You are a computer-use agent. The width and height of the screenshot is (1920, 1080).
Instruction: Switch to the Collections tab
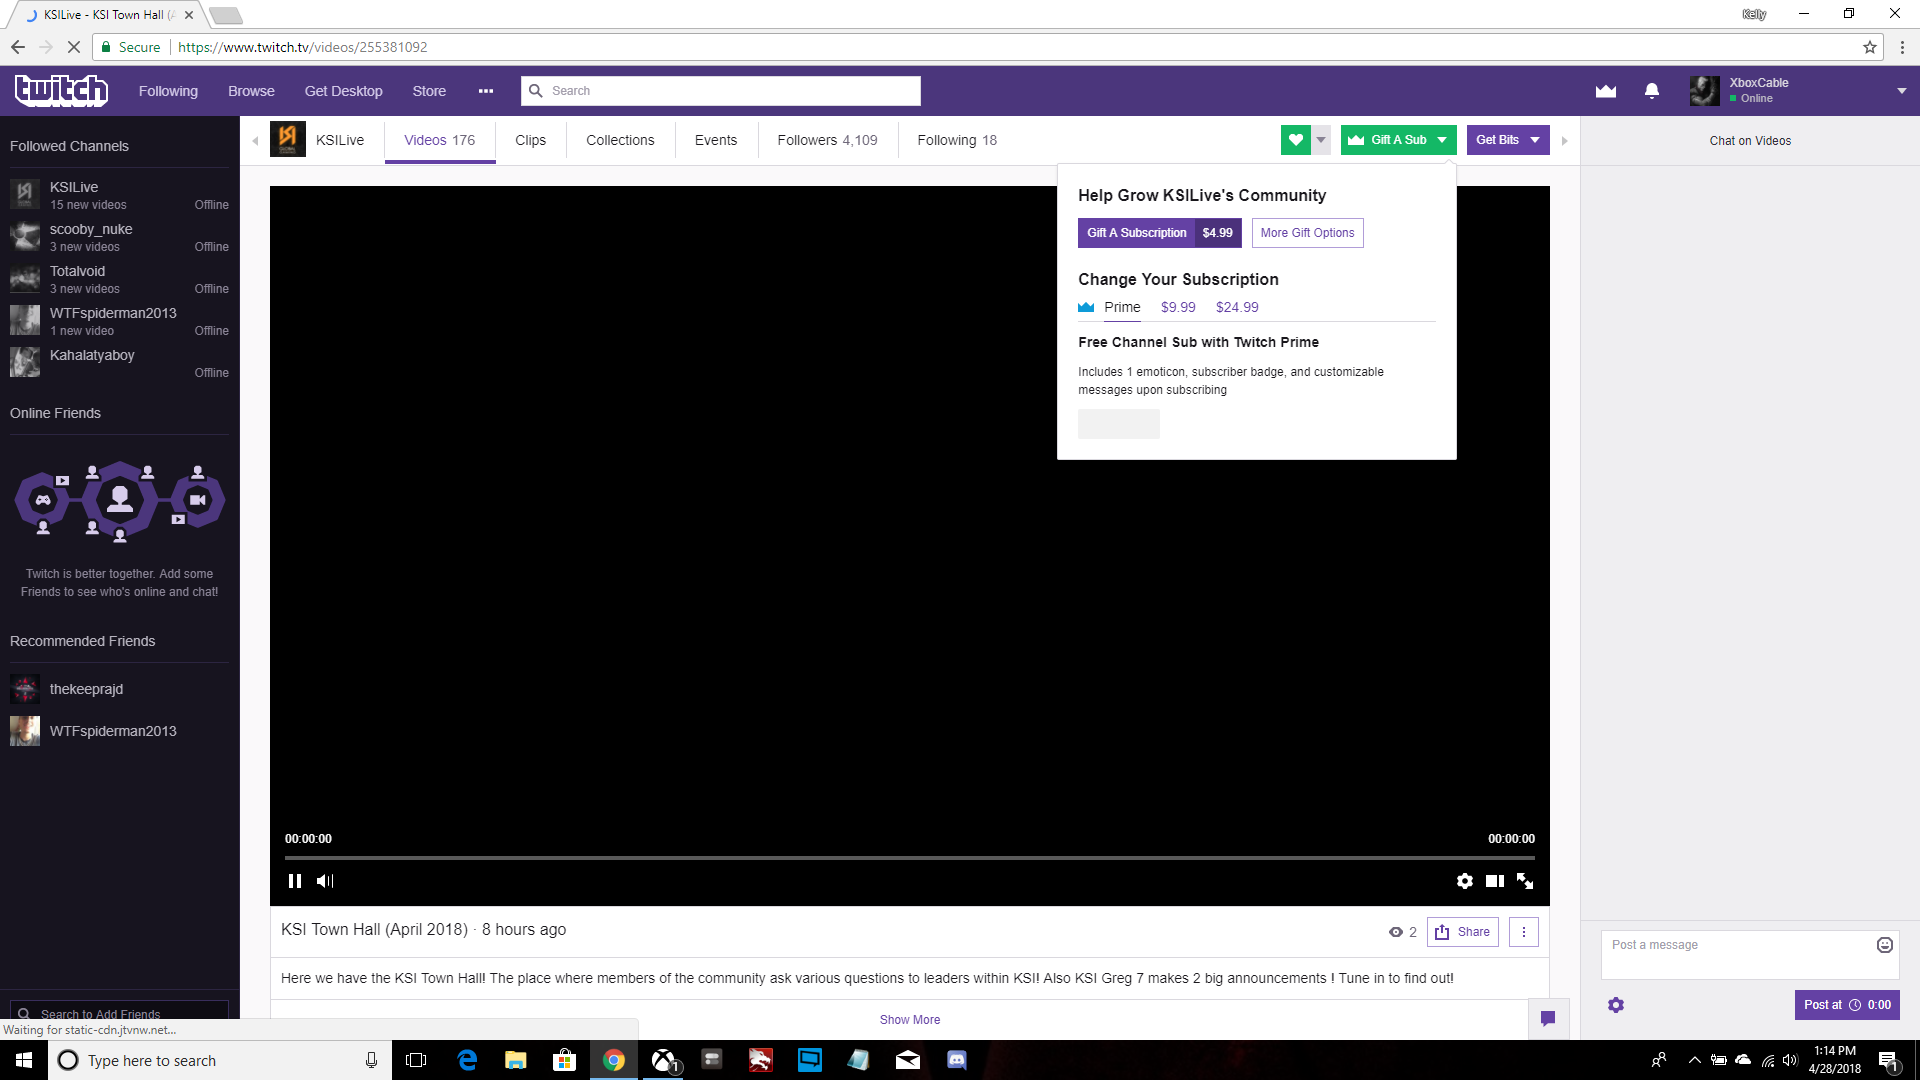tap(621, 140)
